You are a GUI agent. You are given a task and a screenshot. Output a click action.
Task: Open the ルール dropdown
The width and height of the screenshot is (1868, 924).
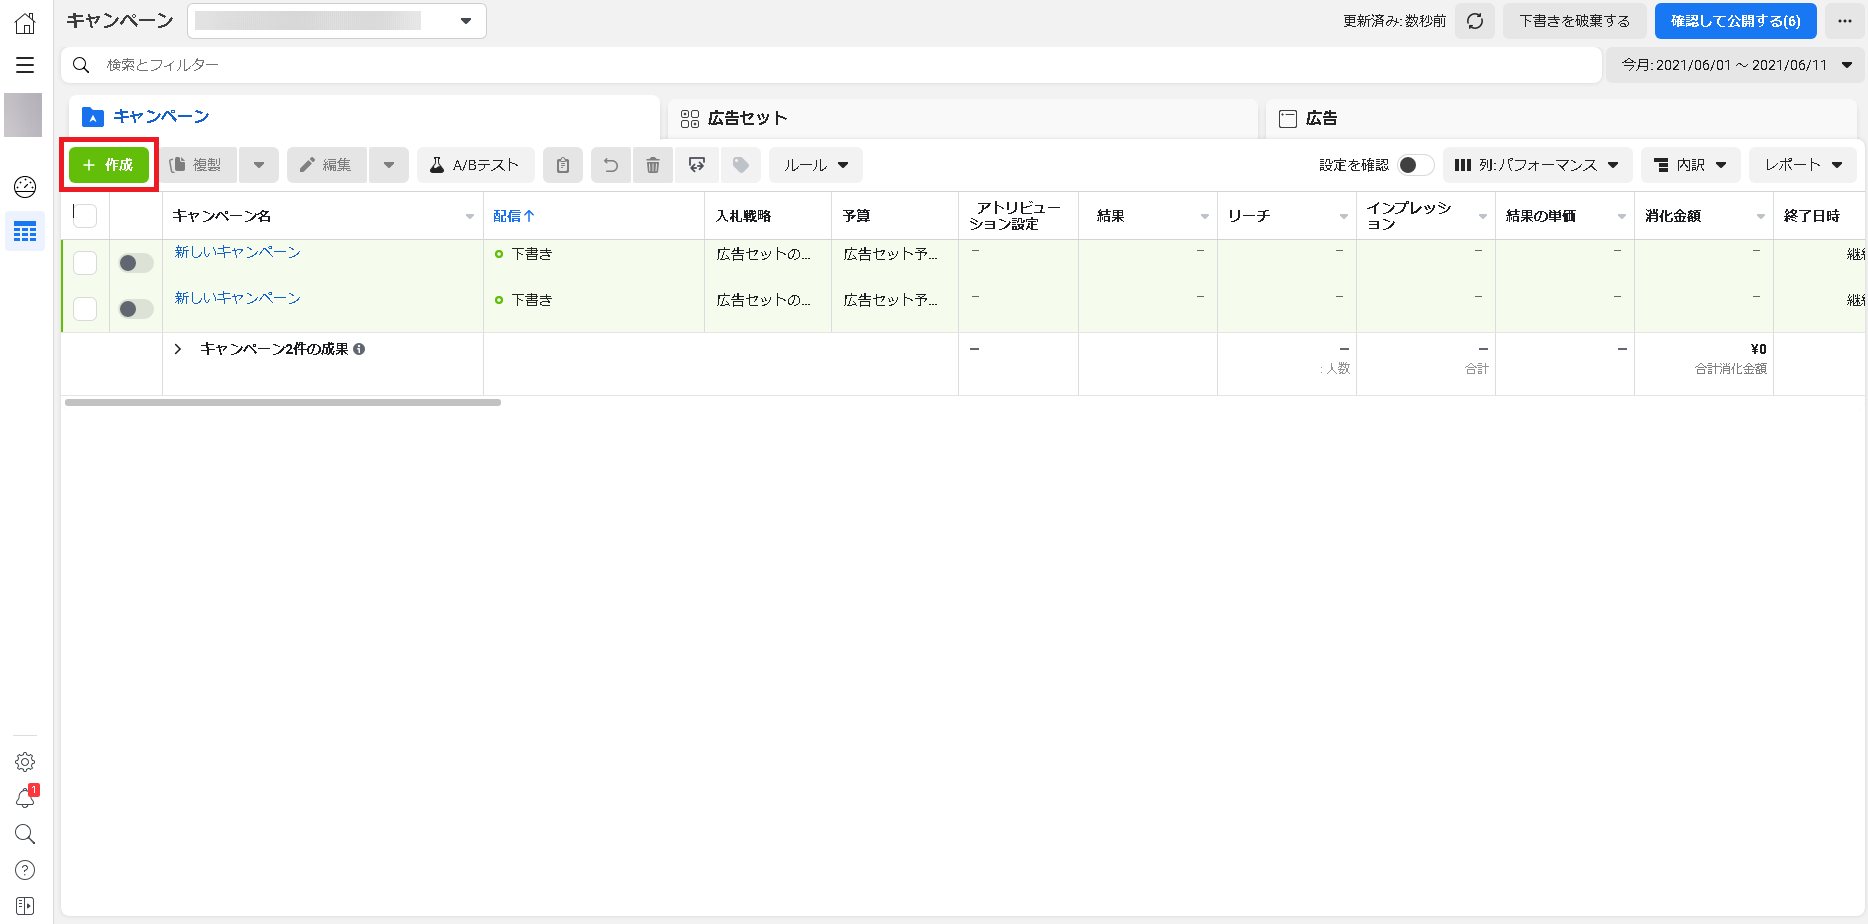tap(816, 165)
